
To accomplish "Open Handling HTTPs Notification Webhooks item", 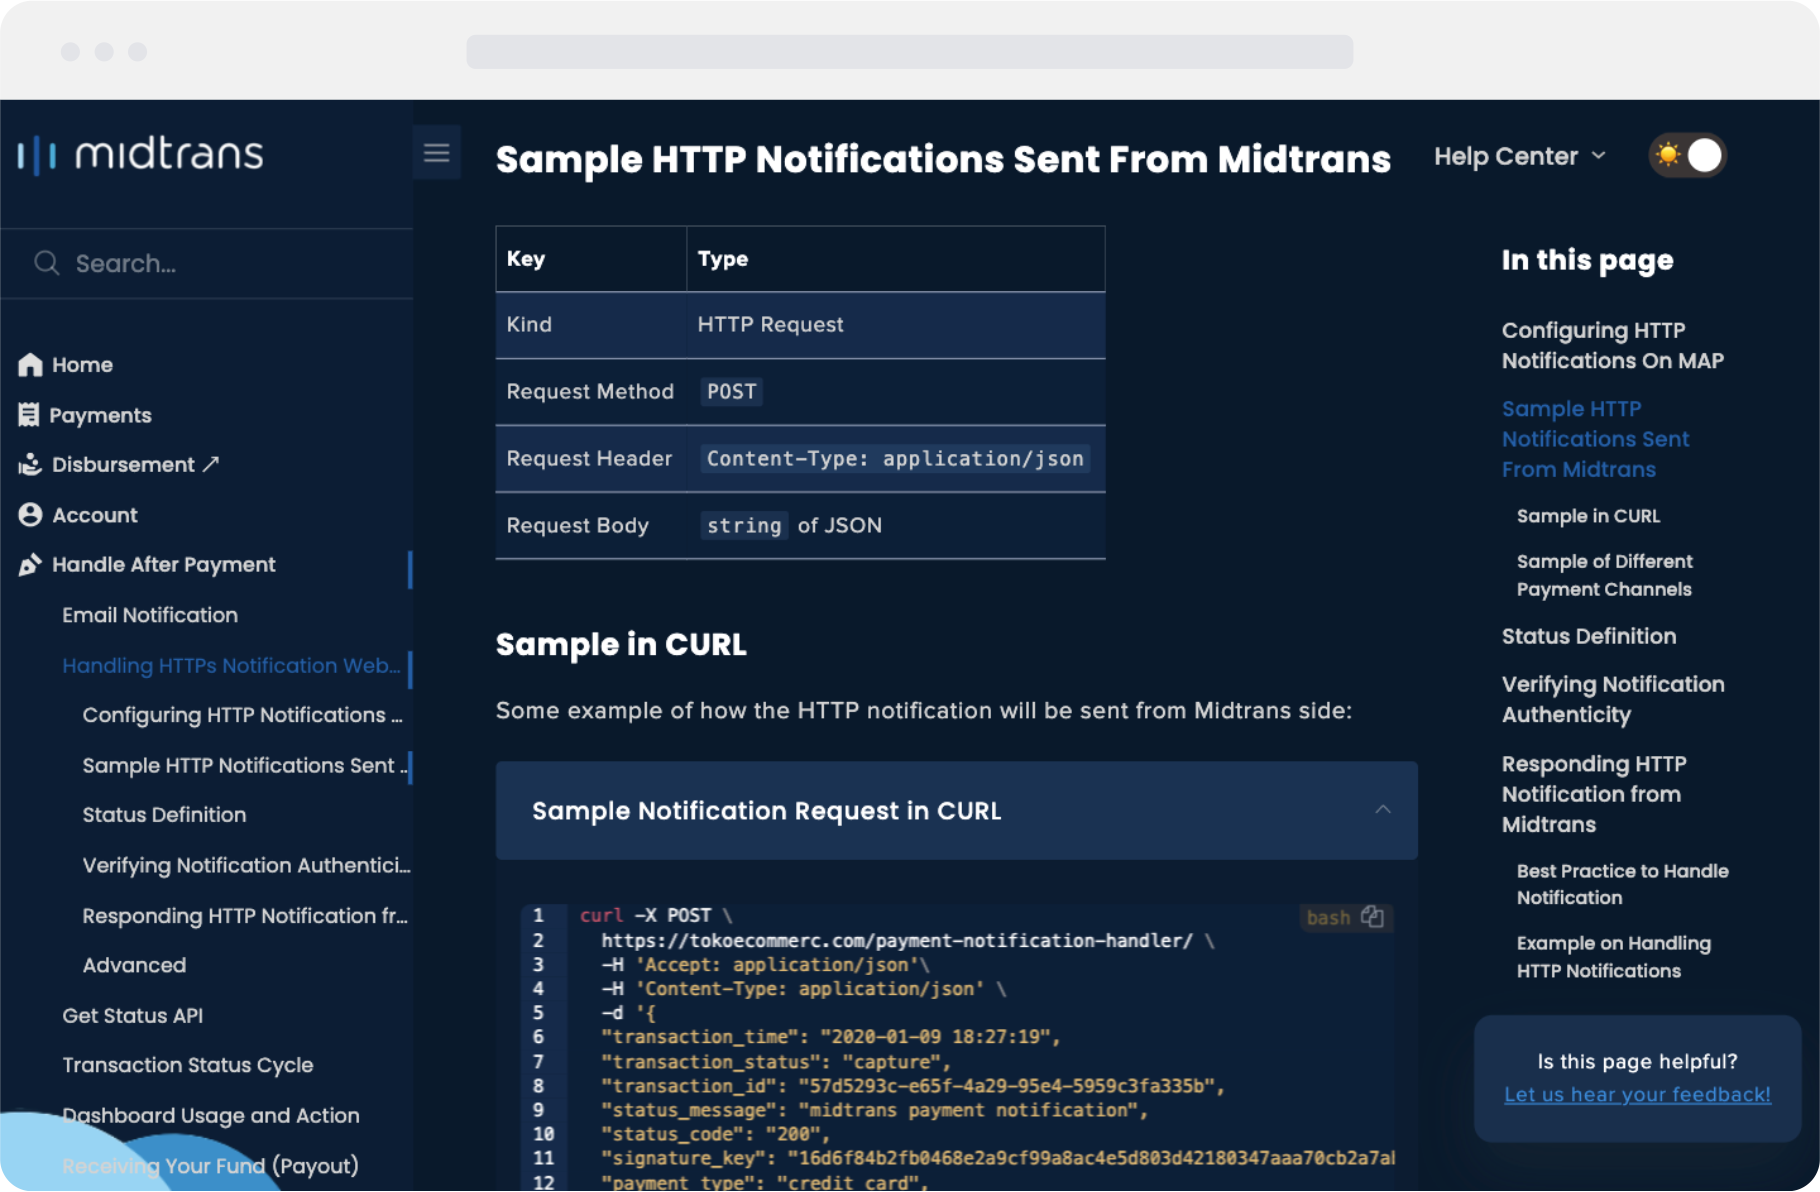I will (231, 665).
